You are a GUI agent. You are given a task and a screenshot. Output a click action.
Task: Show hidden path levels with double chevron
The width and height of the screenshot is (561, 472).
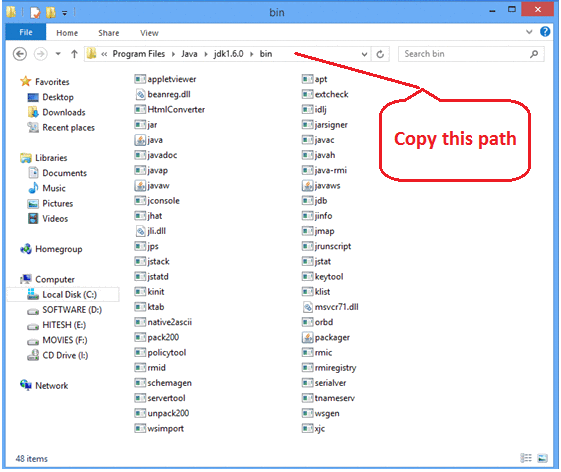(104, 54)
